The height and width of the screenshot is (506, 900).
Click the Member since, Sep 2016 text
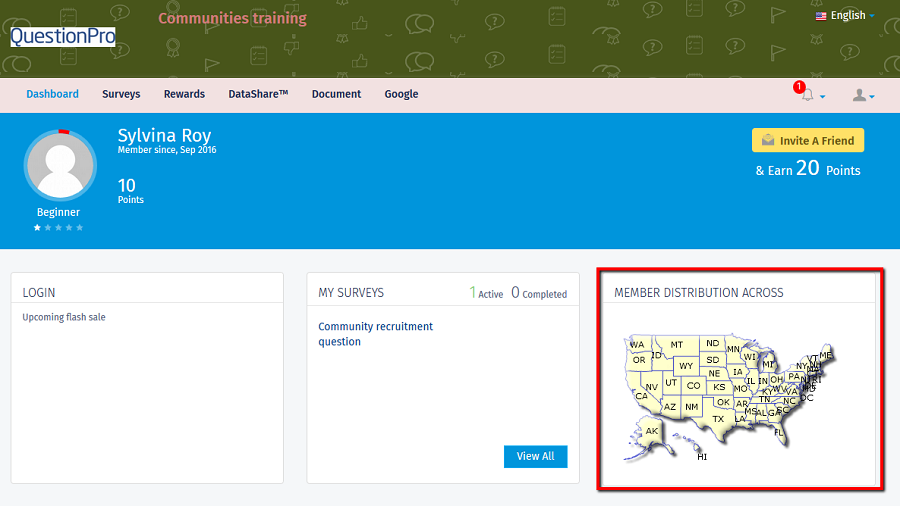click(x=167, y=150)
